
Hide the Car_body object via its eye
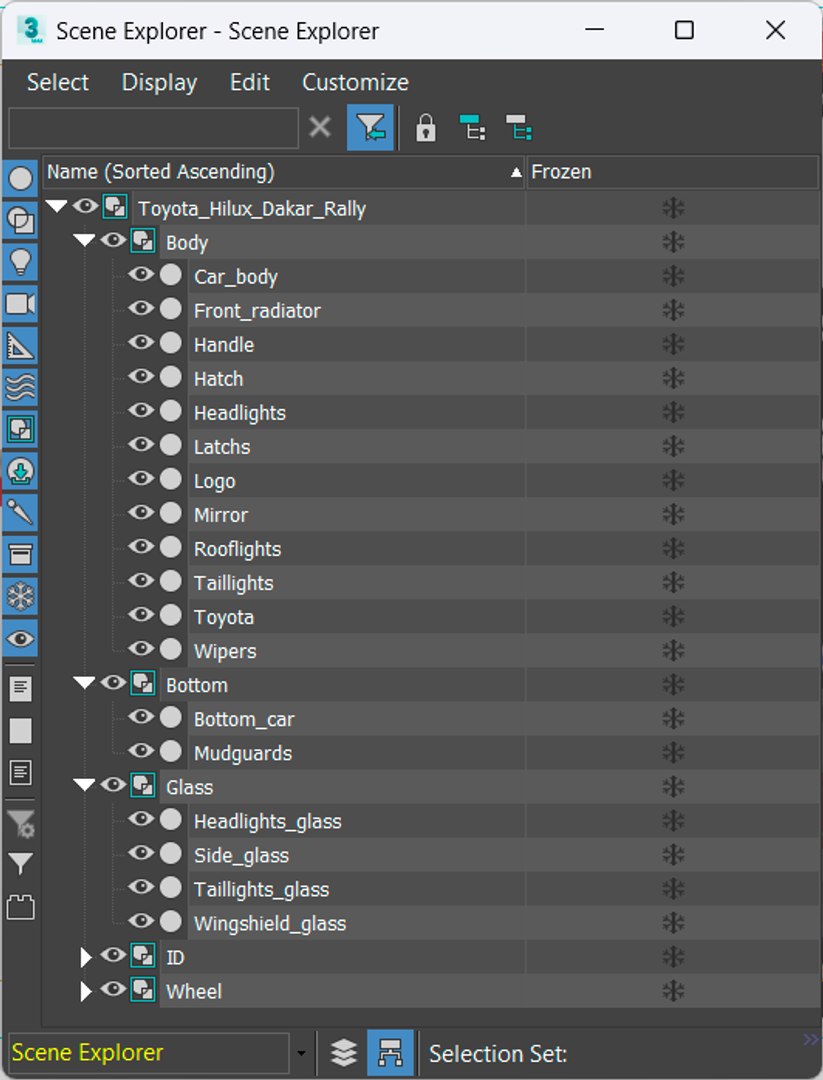pyautogui.click(x=141, y=274)
